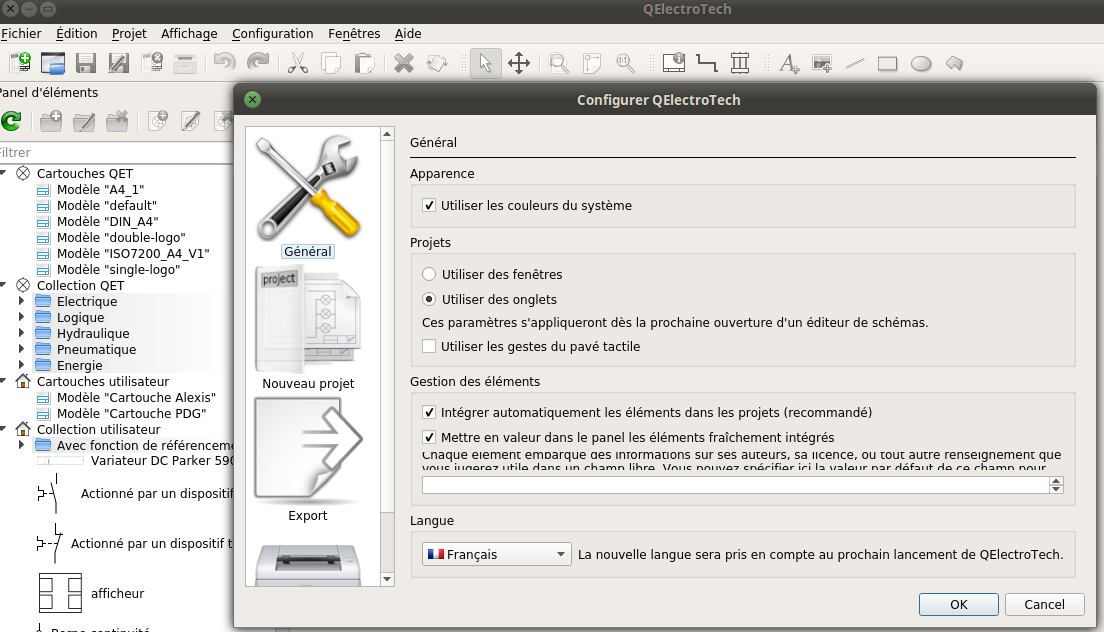Click the scissors cut icon
The image size is (1104, 632).
coord(297,63)
